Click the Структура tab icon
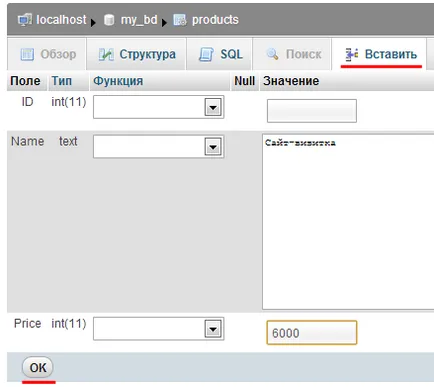The height and width of the screenshot is (387, 434). coord(106,54)
